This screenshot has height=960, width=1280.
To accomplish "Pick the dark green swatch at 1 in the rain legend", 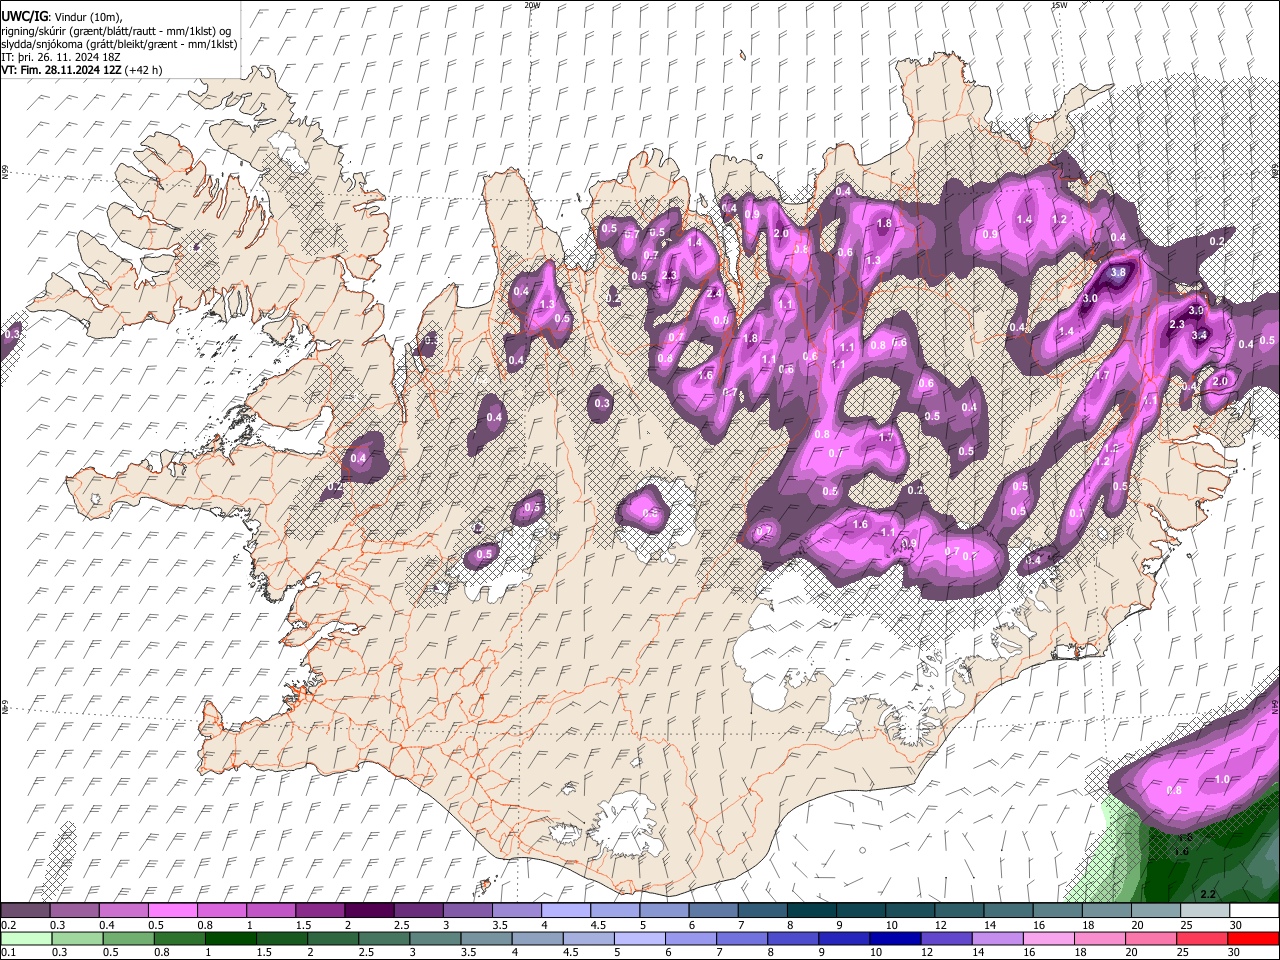I will 230,938.
